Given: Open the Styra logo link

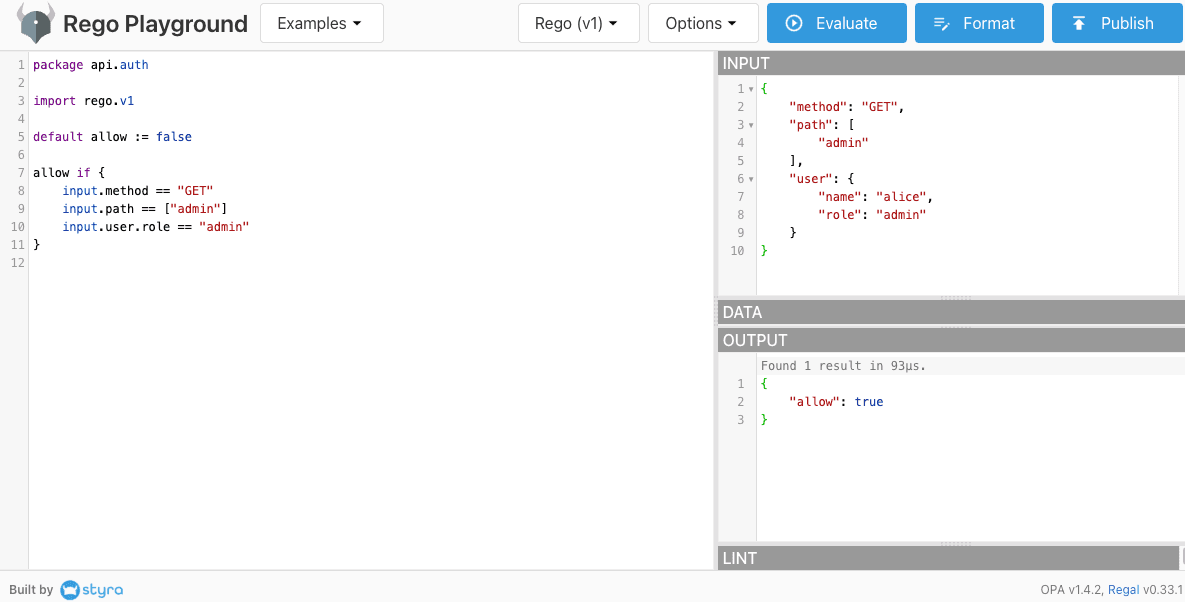Looking at the screenshot, I should click(x=91, y=590).
